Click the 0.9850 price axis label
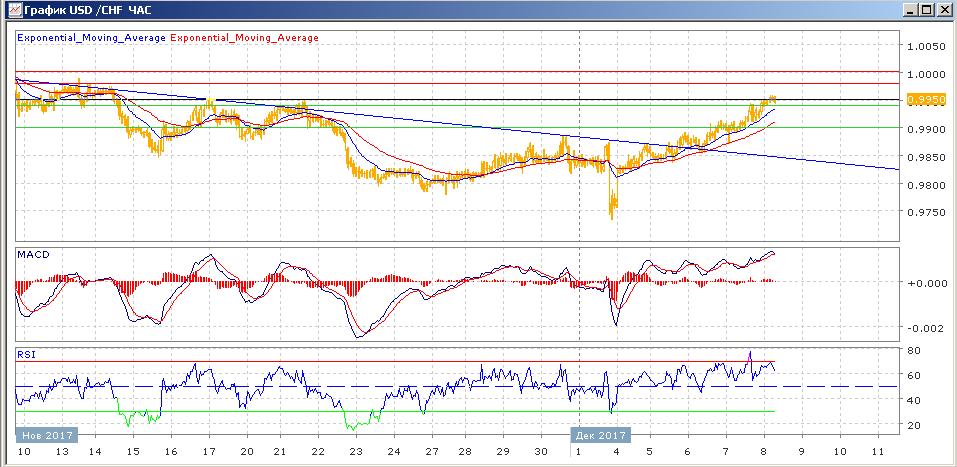The height and width of the screenshot is (467, 957). [927, 157]
